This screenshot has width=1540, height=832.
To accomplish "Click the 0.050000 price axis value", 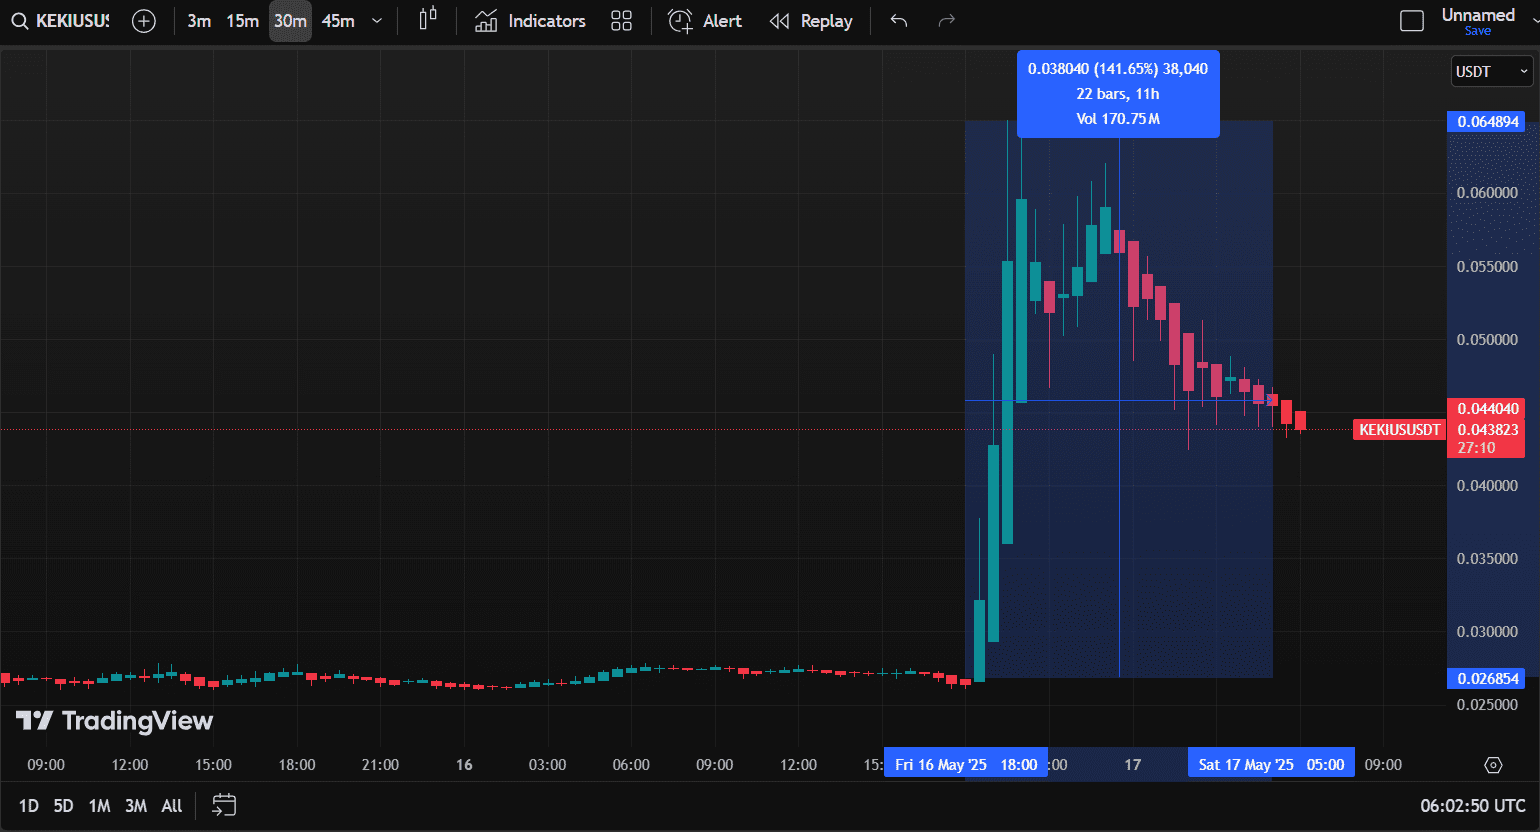I will [x=1487, y=340].
